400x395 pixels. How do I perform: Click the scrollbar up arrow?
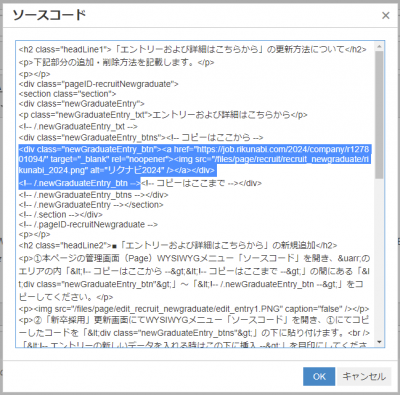(379, 46)
